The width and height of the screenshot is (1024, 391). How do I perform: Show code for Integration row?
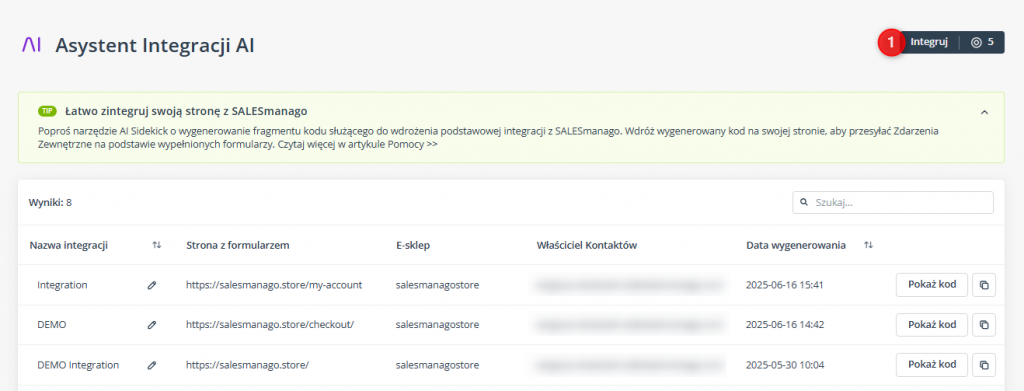(x=932, y=285)
